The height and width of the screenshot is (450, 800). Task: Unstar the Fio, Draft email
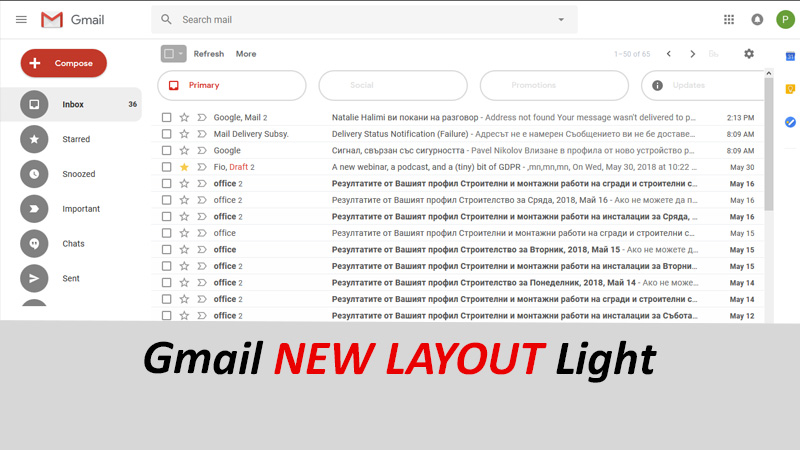click(x=184, y=167)
